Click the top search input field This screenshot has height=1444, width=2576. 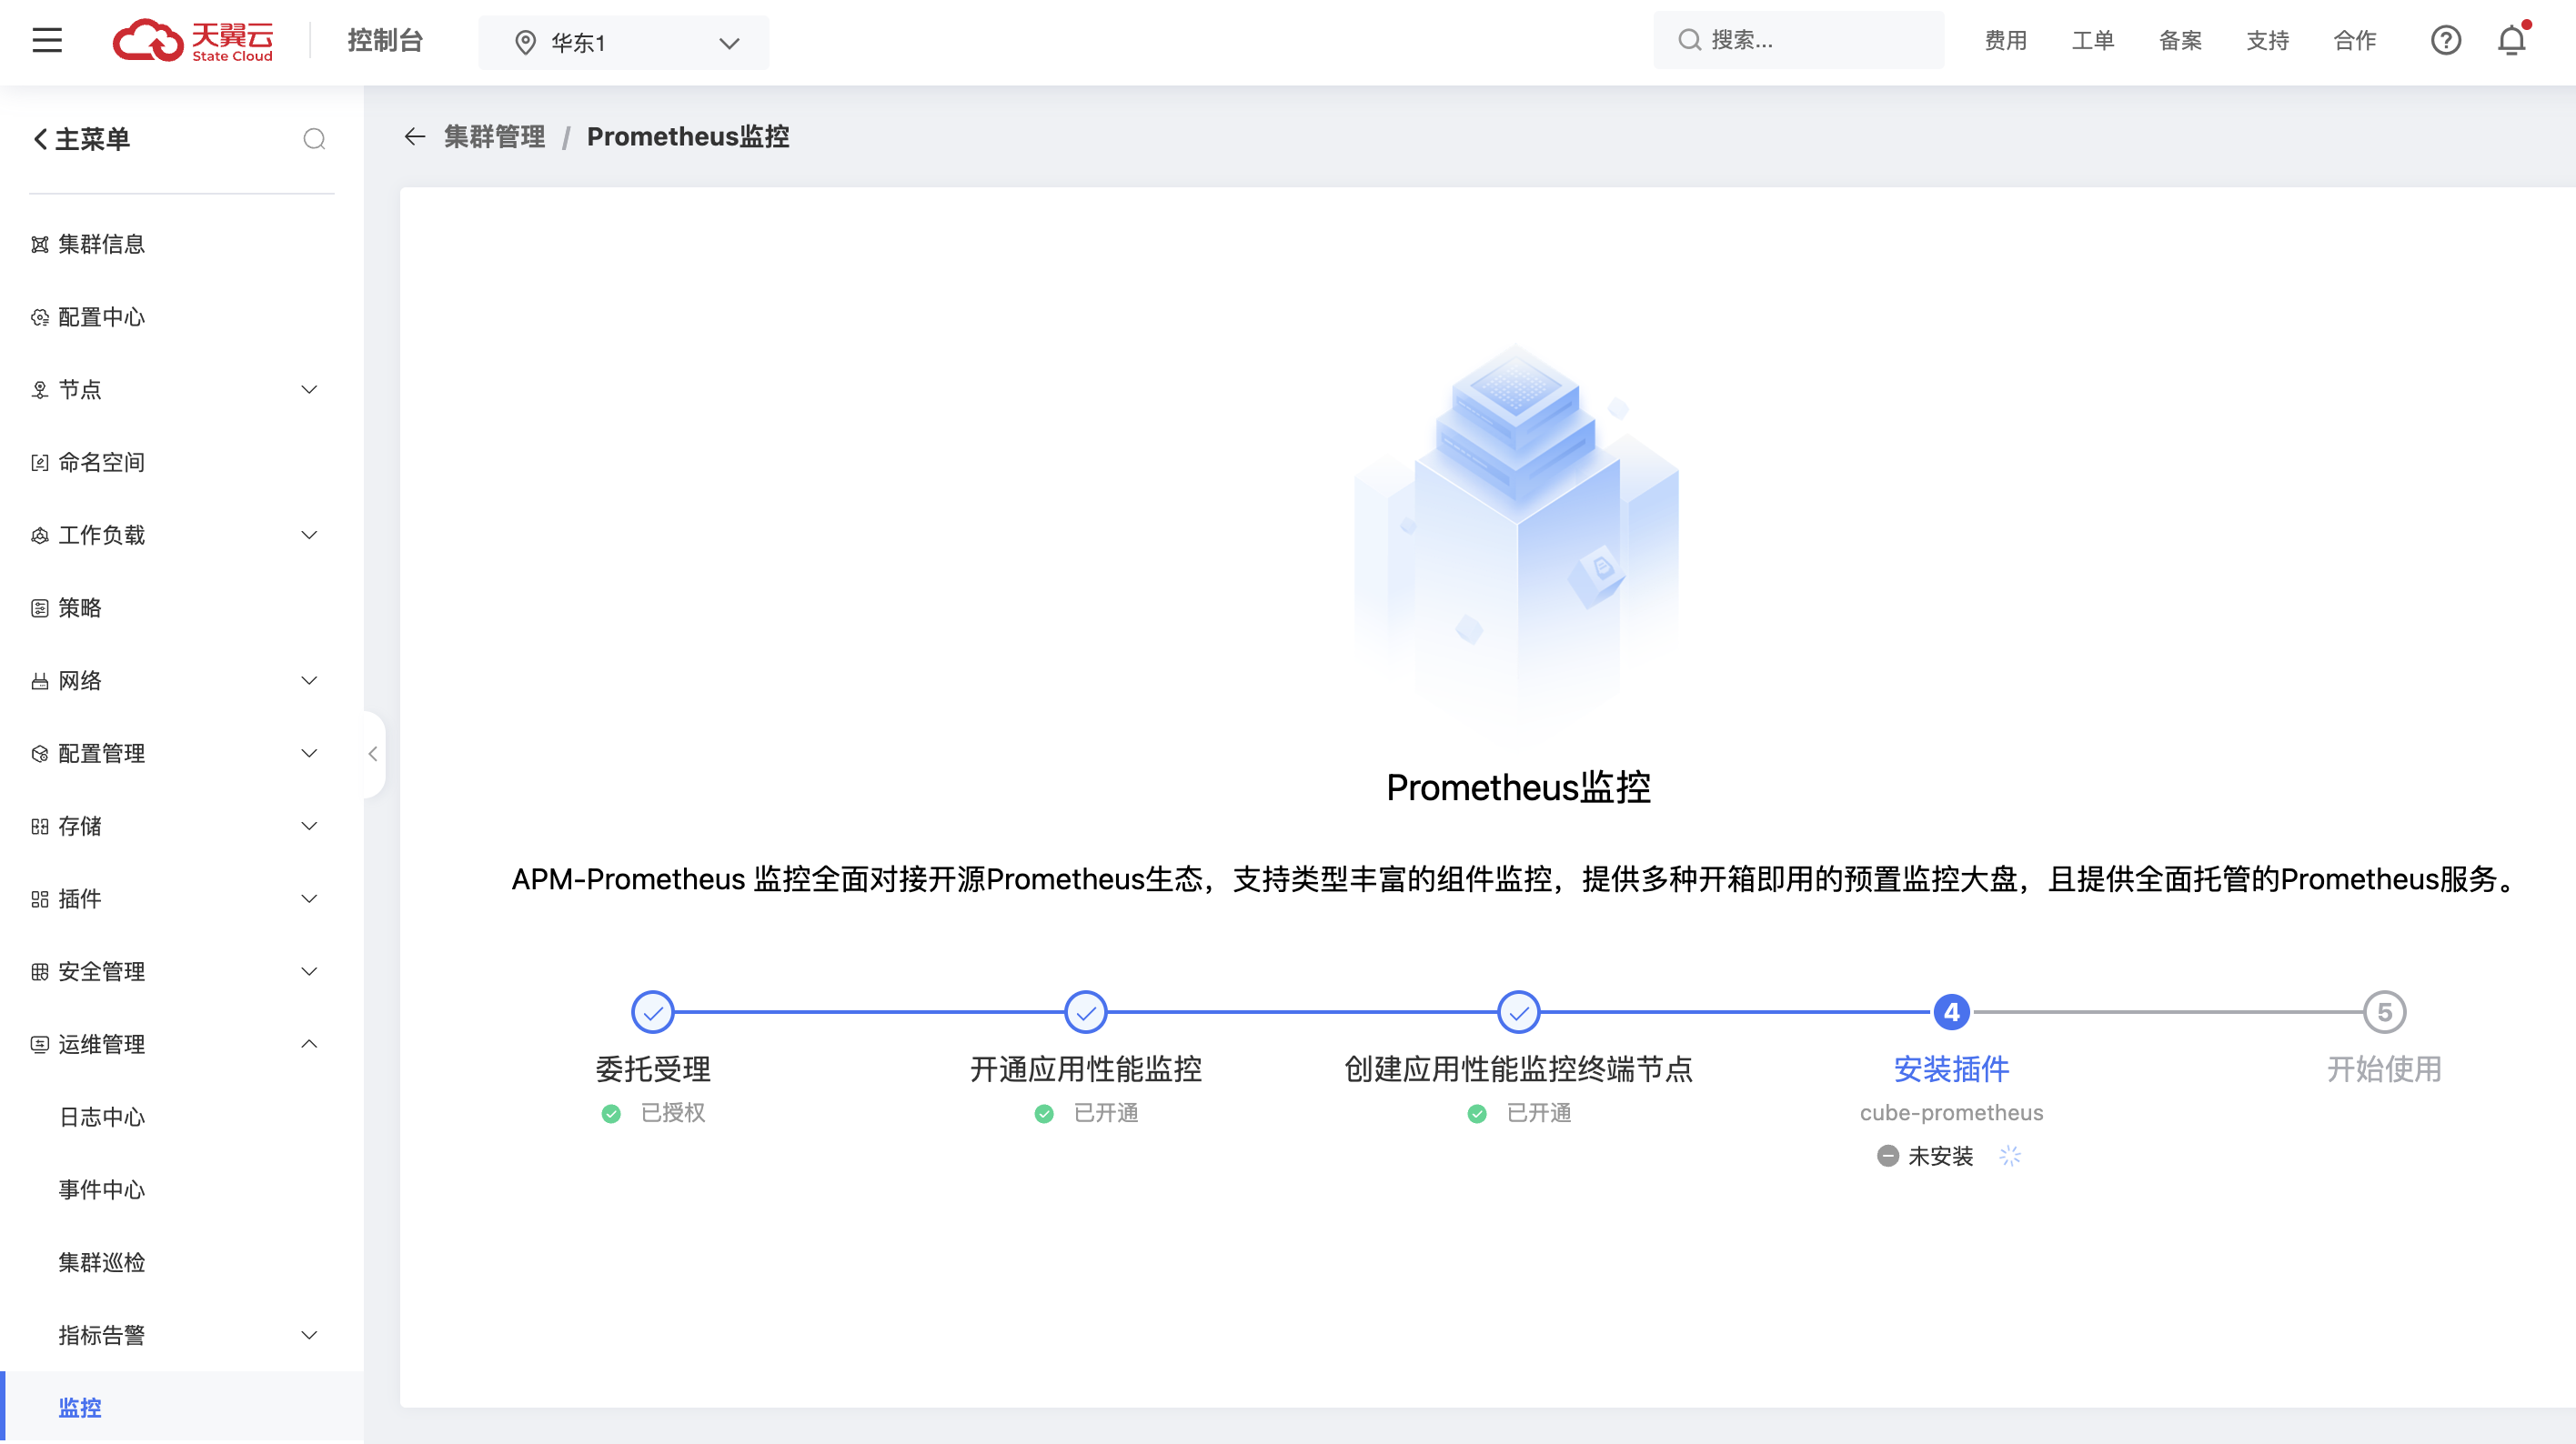point(1798,41)
